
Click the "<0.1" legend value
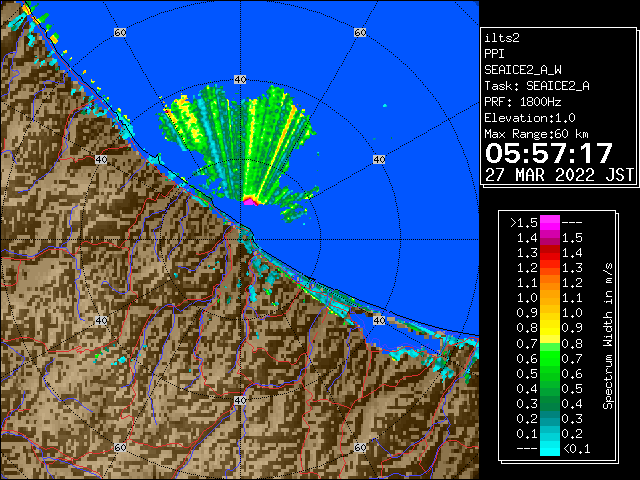(x=577, y=449)
